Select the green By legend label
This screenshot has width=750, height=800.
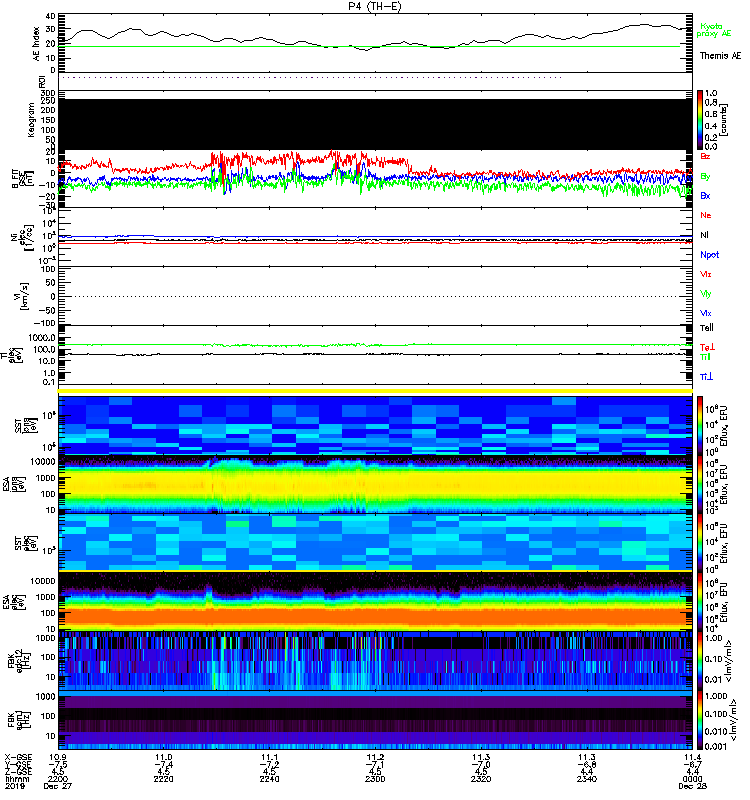[x=705, y=176]
